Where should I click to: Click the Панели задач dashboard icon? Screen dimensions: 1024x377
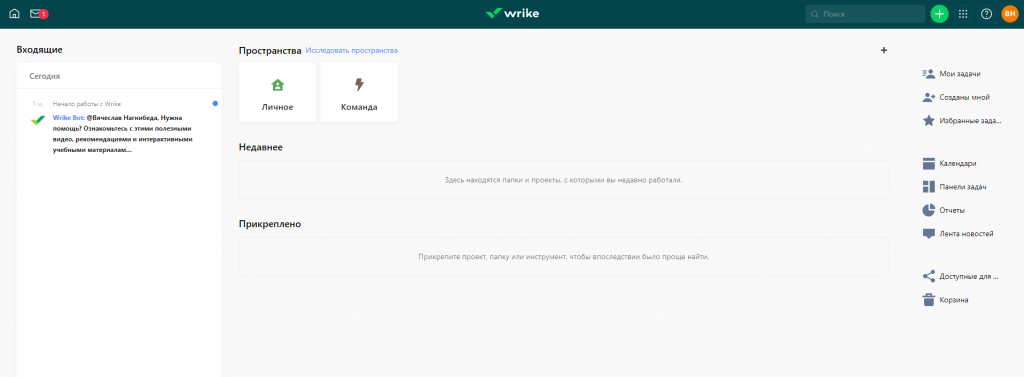coord(929,187)
